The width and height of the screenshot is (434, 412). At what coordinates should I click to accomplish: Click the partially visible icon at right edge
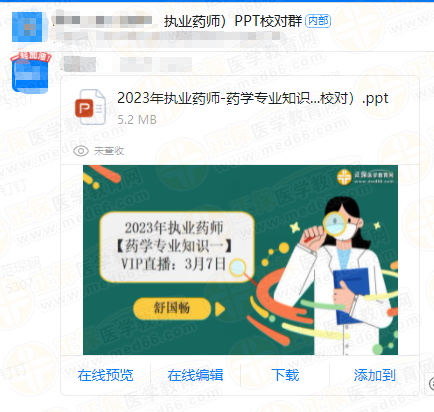tap(431, 384)
